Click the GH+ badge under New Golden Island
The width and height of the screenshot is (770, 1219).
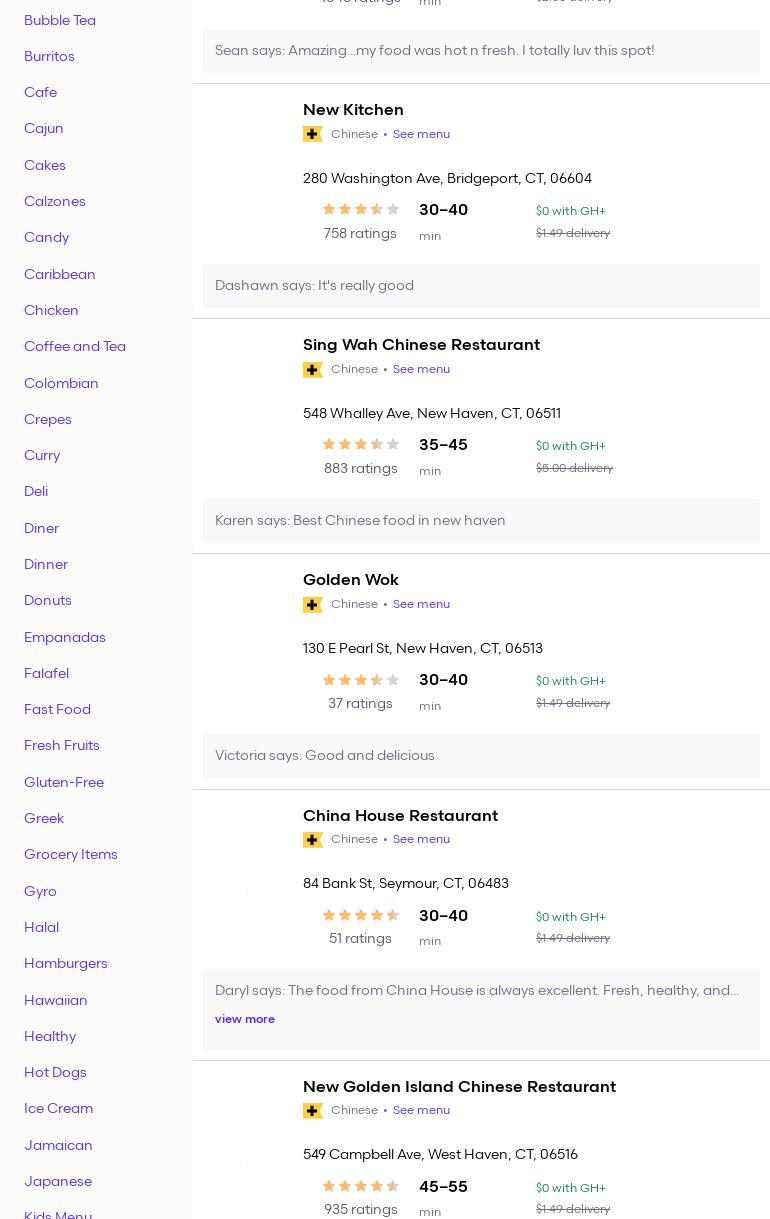(x=312, y=1111)
